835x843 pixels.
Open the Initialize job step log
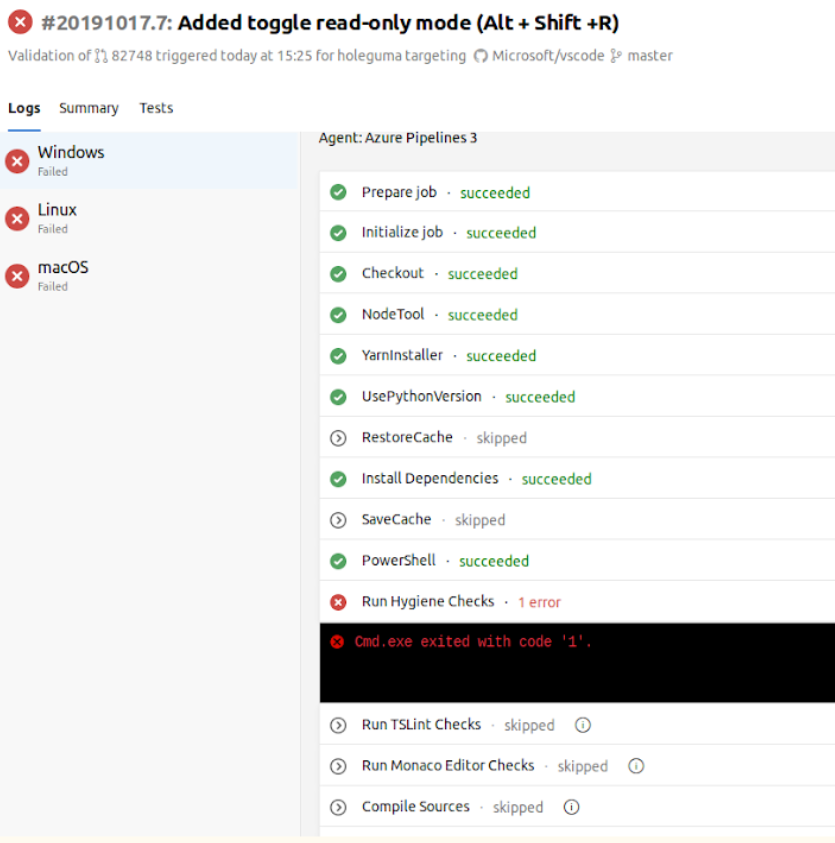[577, 233]
